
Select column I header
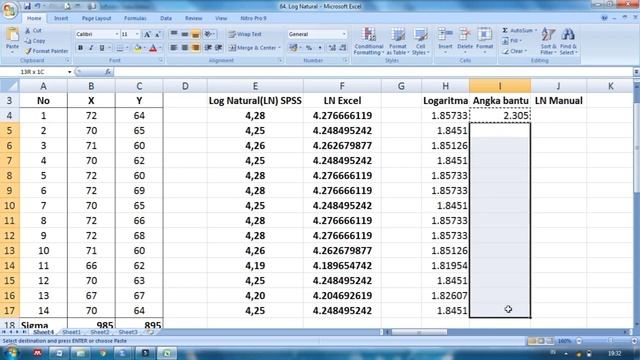tap(500, 86)
